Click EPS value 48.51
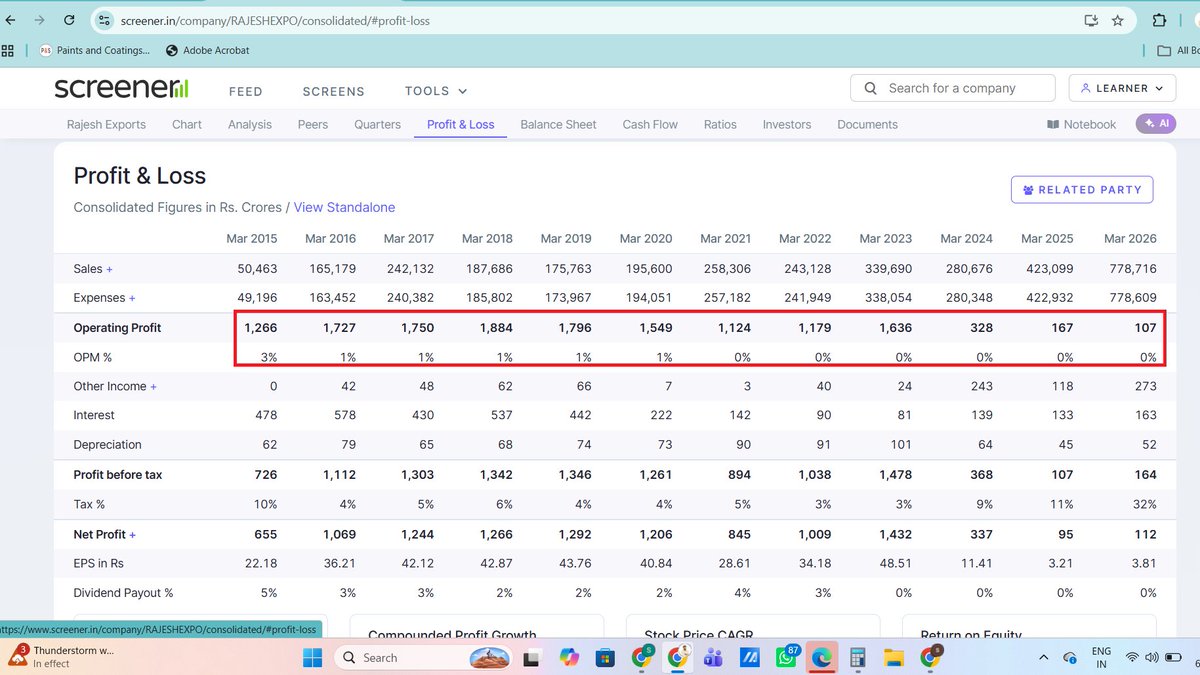Image resolution: width=1200 pixels, height=675 pixels. coord(895,564)
